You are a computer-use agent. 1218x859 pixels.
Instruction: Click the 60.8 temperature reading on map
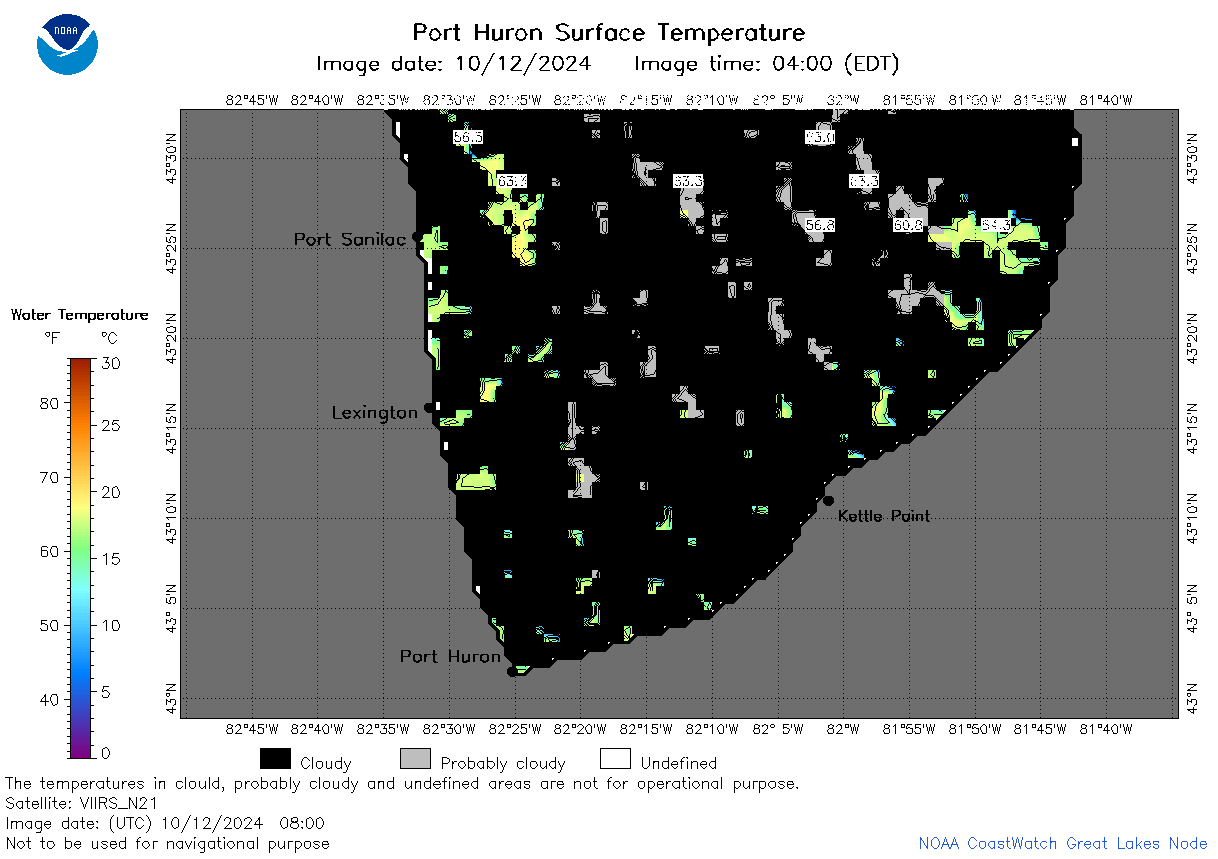tap(907, 226)
